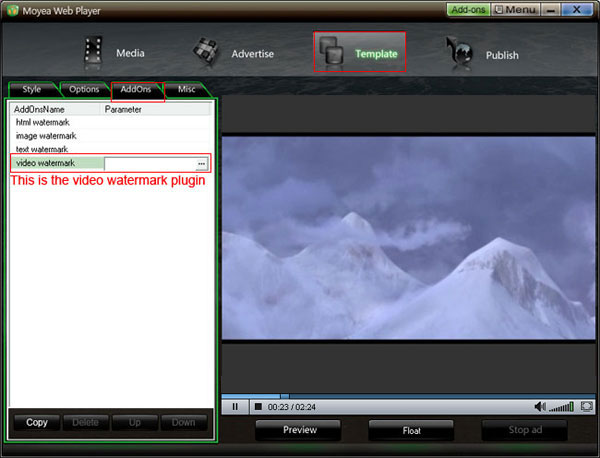
Task: Open the Advertise section
Action: tap(234, 54)
